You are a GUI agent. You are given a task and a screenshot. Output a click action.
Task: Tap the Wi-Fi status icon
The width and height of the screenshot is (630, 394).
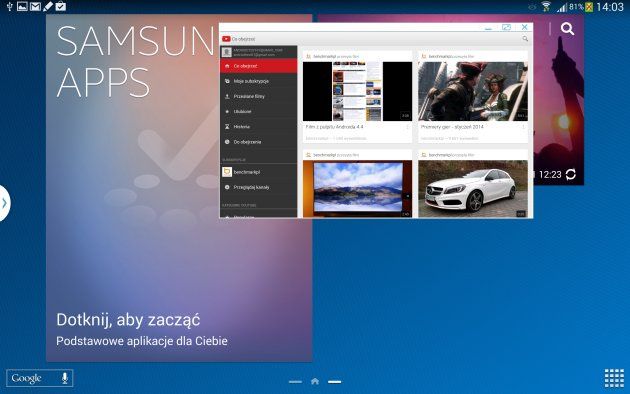(546, 6)
